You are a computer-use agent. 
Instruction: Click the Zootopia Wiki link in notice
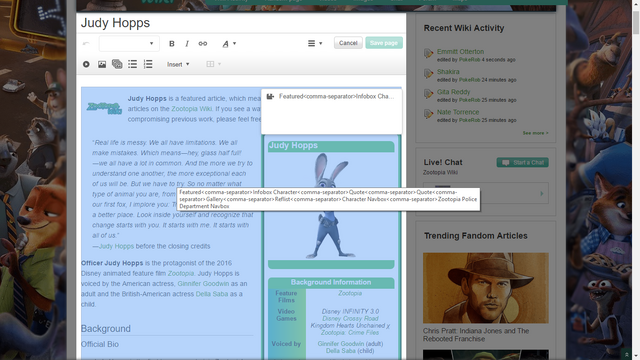(191, 109)
